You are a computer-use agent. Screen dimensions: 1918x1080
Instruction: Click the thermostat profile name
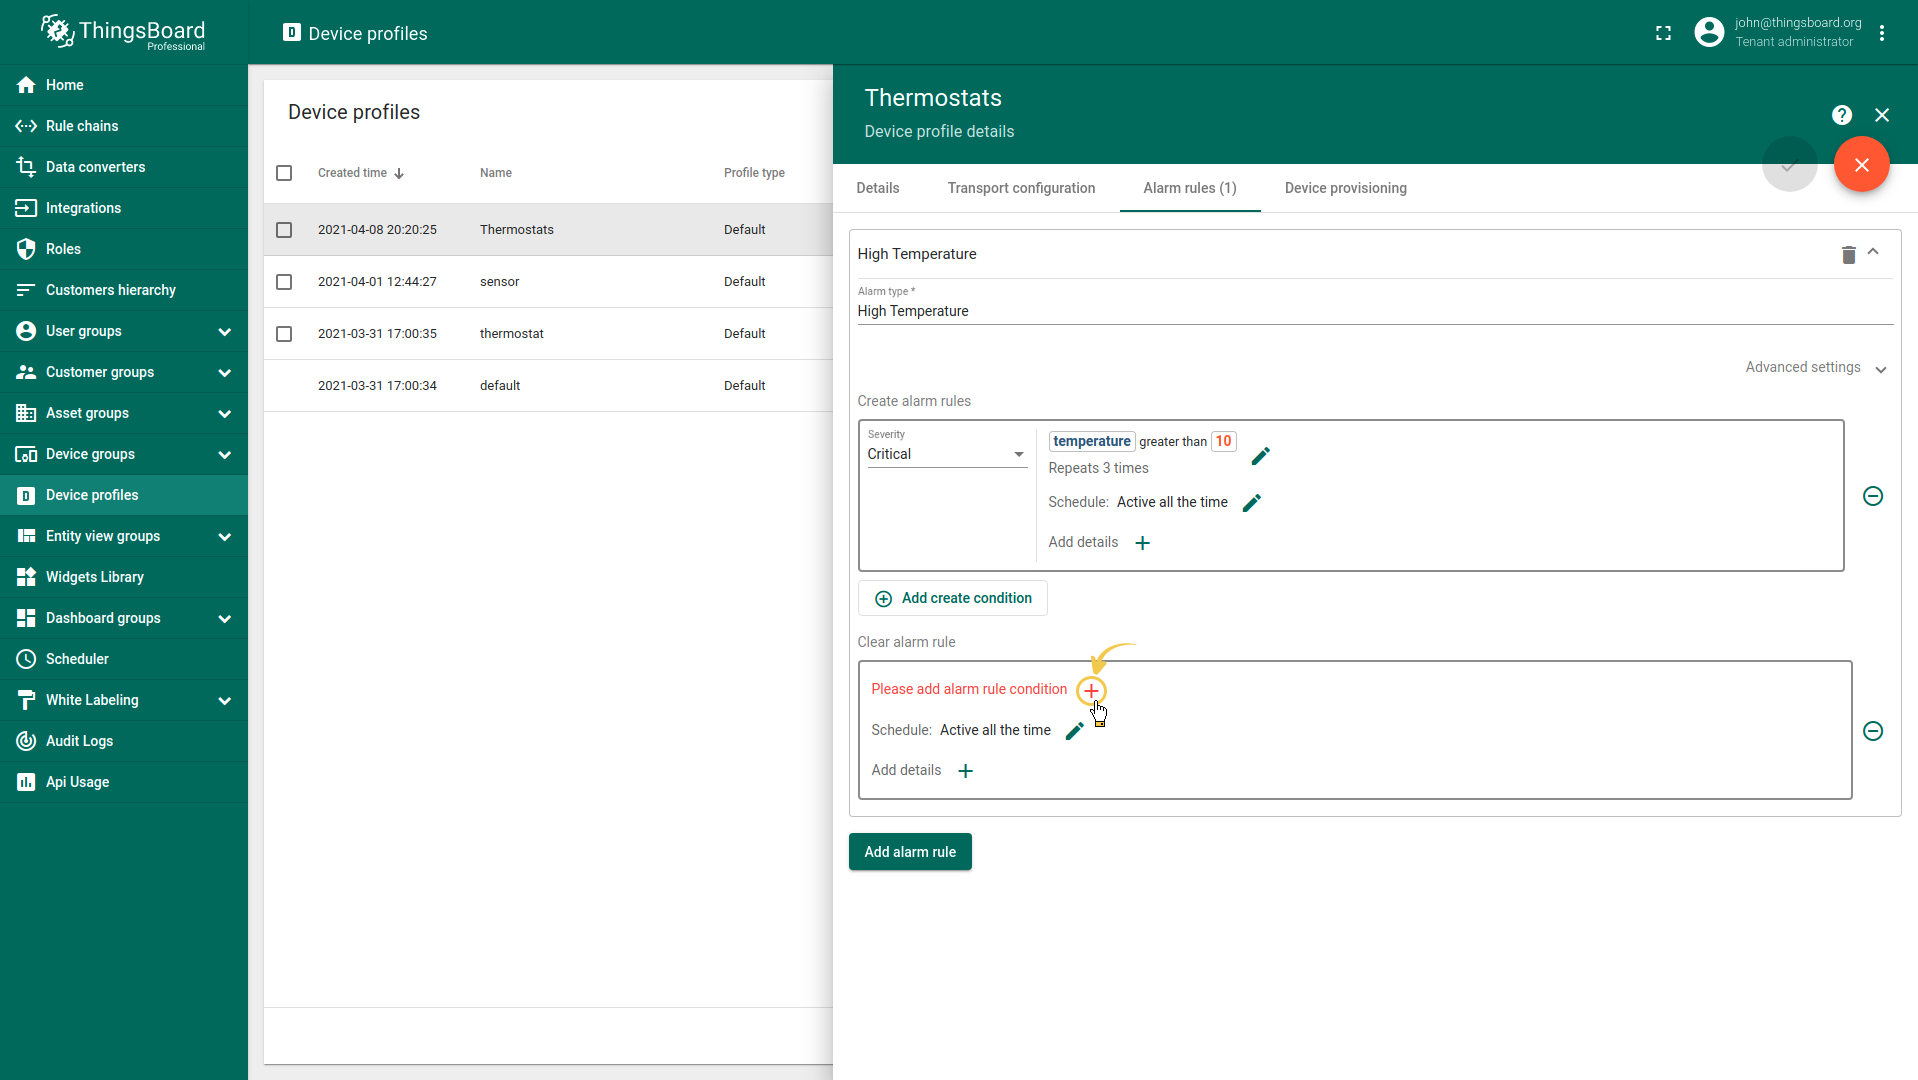pos(511,334)
